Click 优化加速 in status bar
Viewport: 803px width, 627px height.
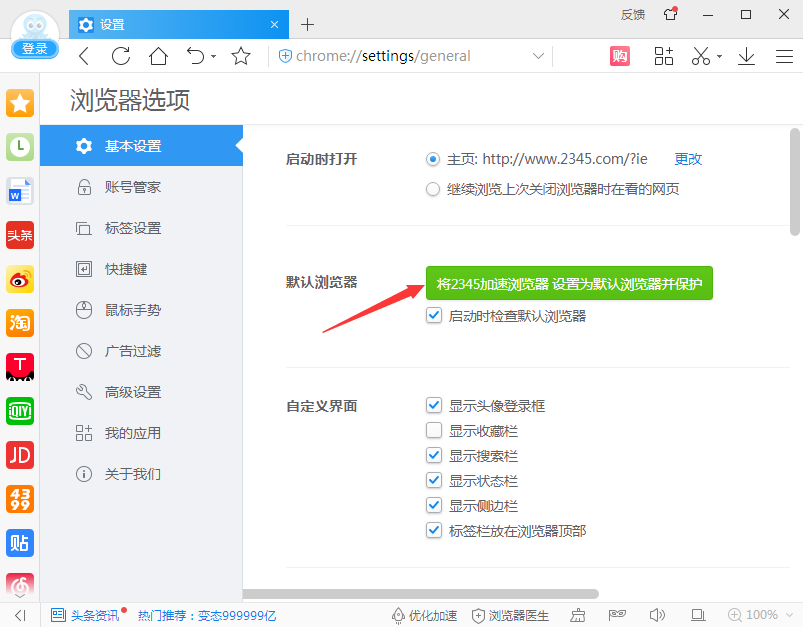(424, 615)
